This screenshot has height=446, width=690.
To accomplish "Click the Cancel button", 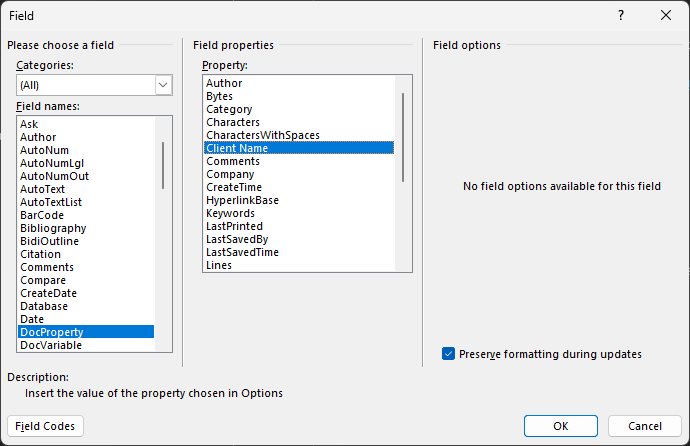I will coord(645,426).
